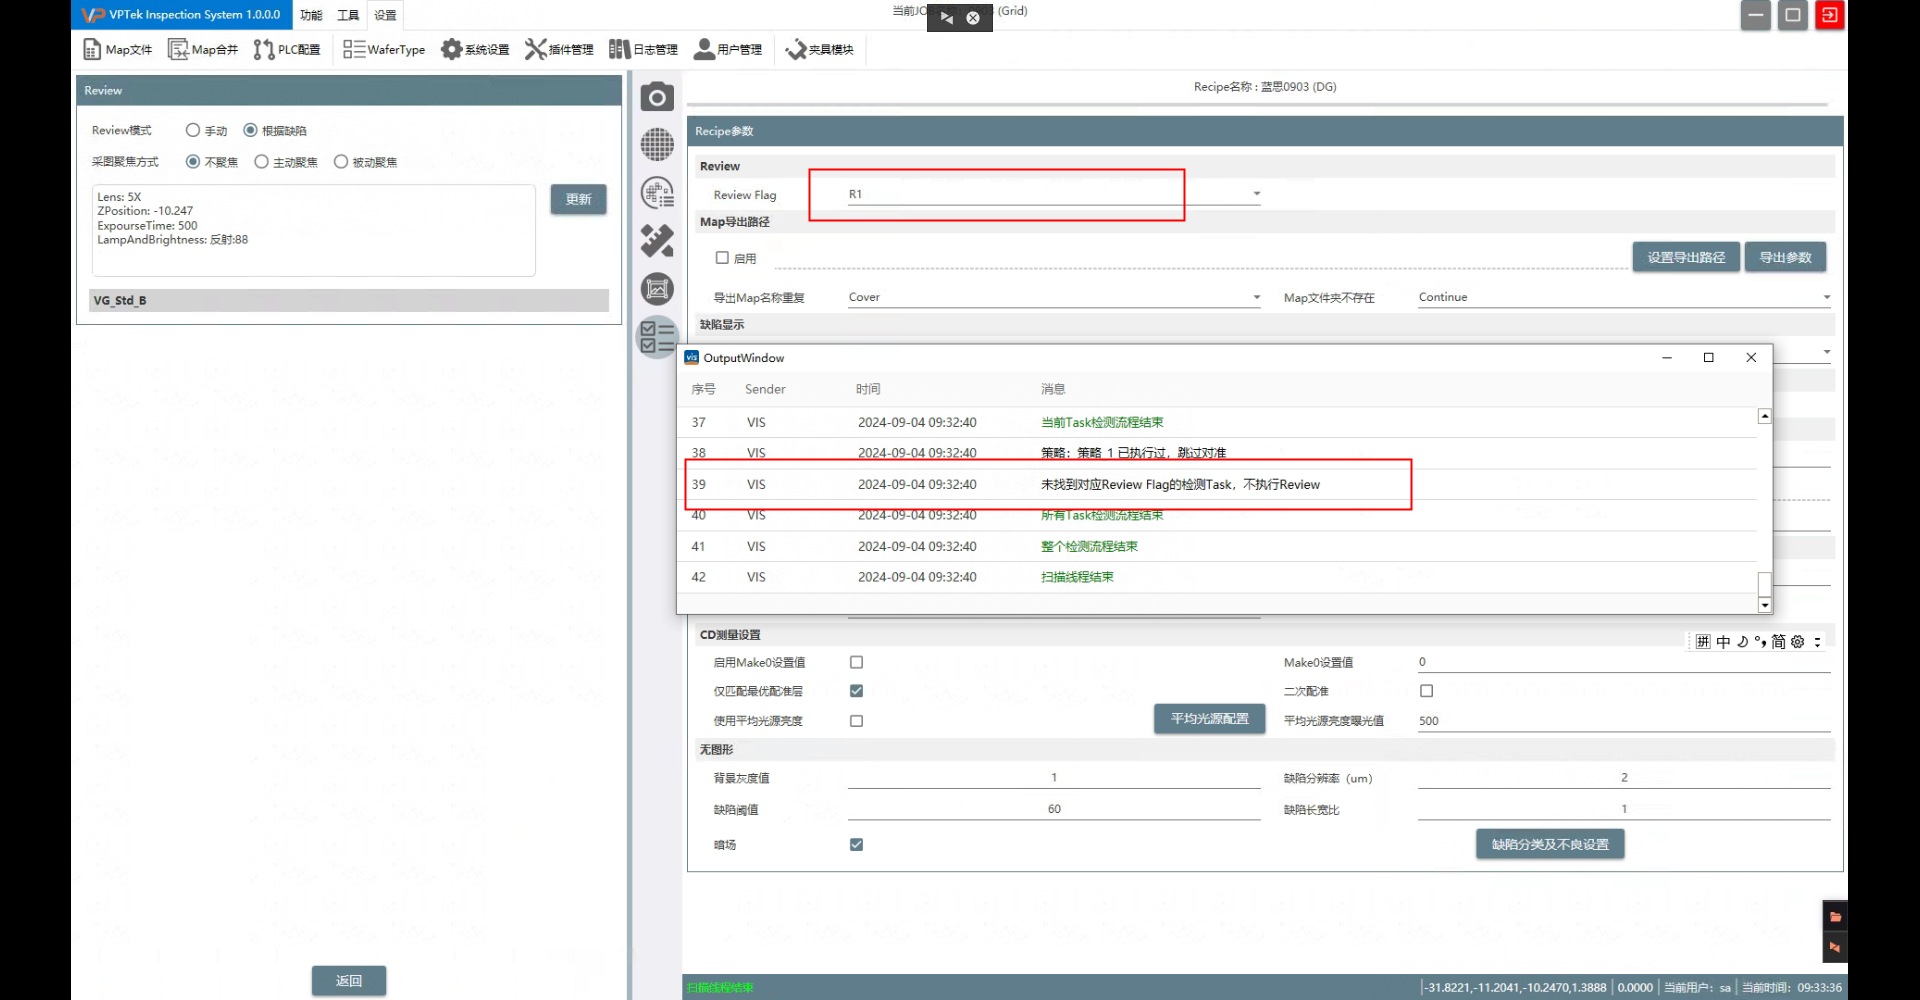Click the 设置导出路径 button

click(x=1686, y=257)
